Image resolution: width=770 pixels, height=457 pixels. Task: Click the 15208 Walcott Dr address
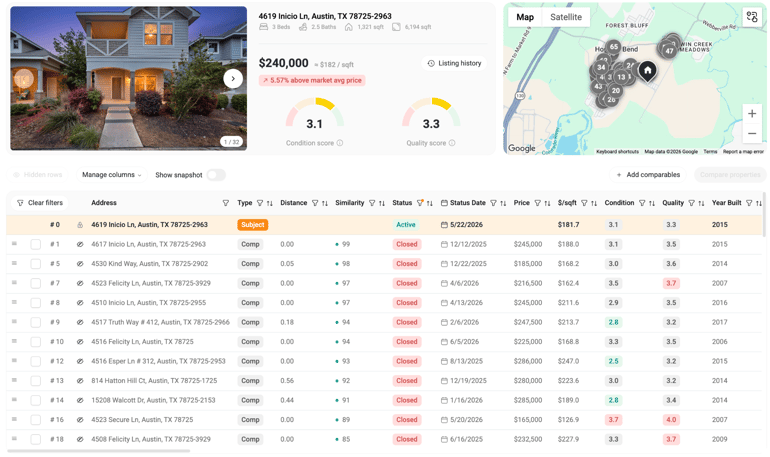click(153, 400)
